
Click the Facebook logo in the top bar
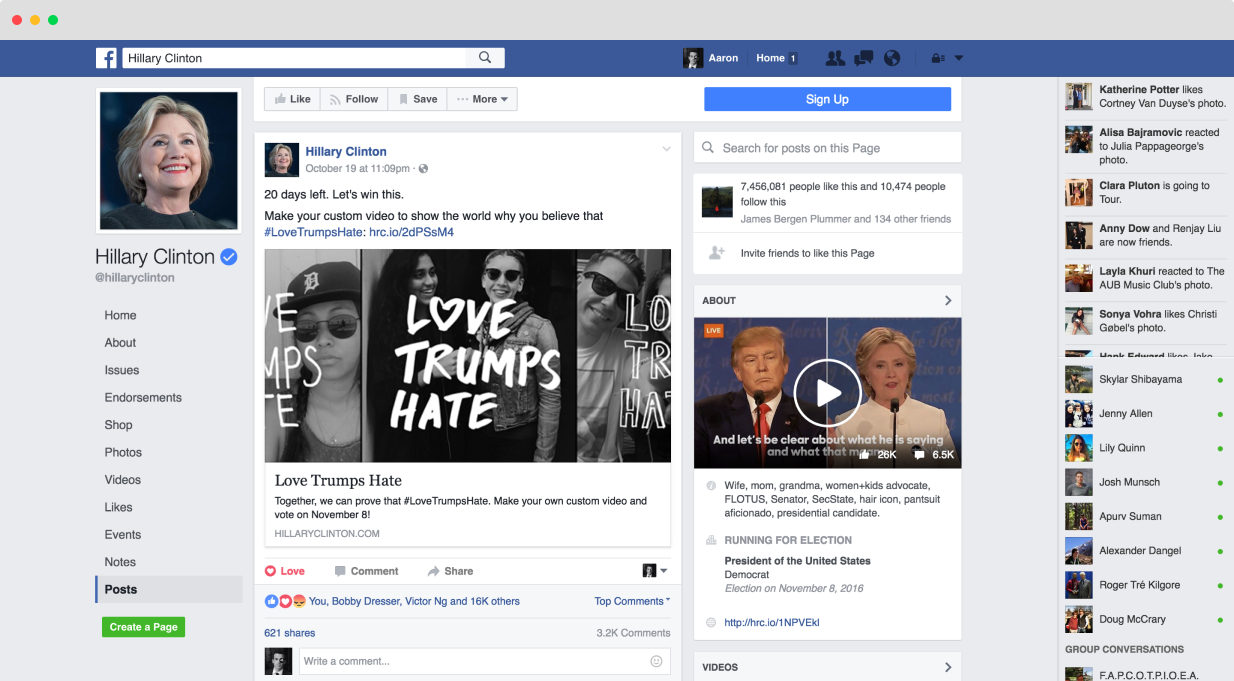point(106,58)
